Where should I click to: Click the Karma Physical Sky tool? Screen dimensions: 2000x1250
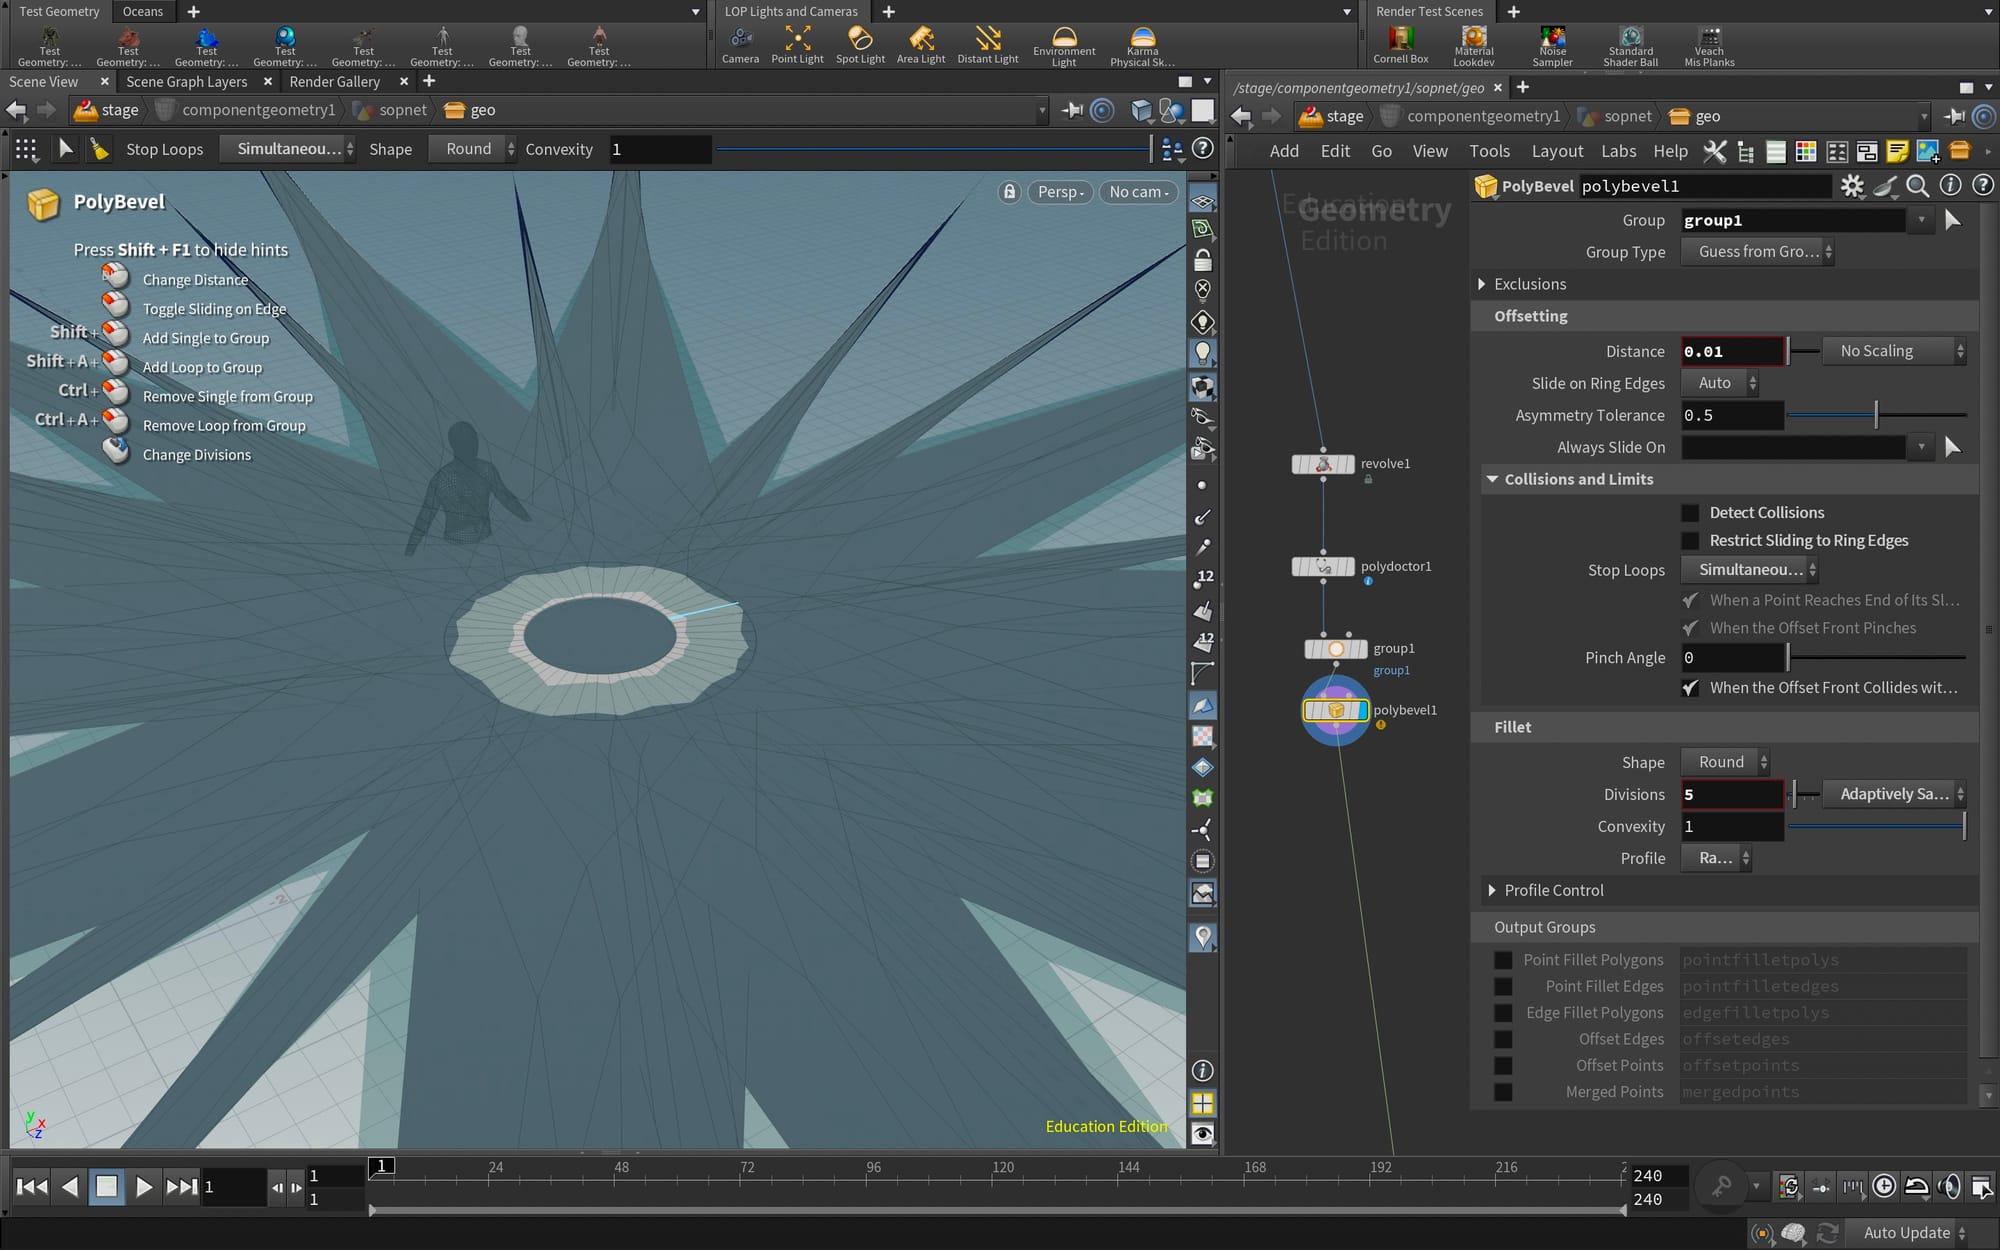(1142, 45)
